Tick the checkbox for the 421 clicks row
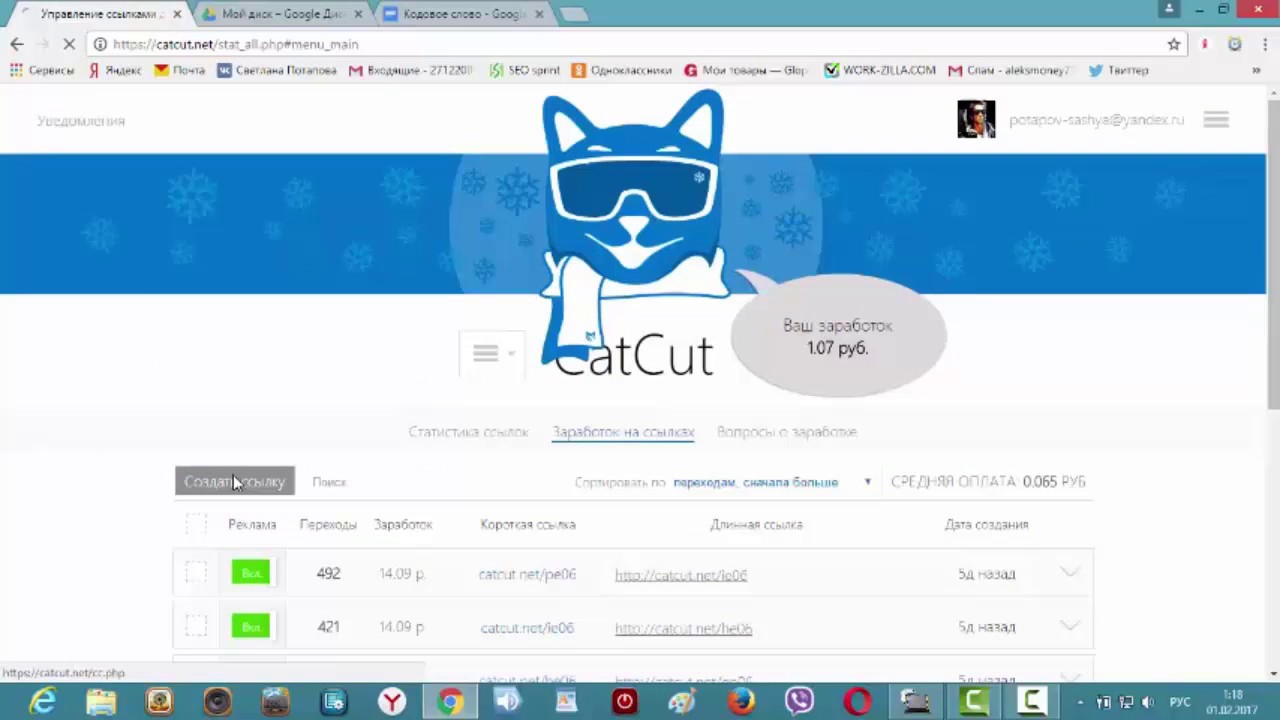The image size is (1280, 720). point(196,627)
